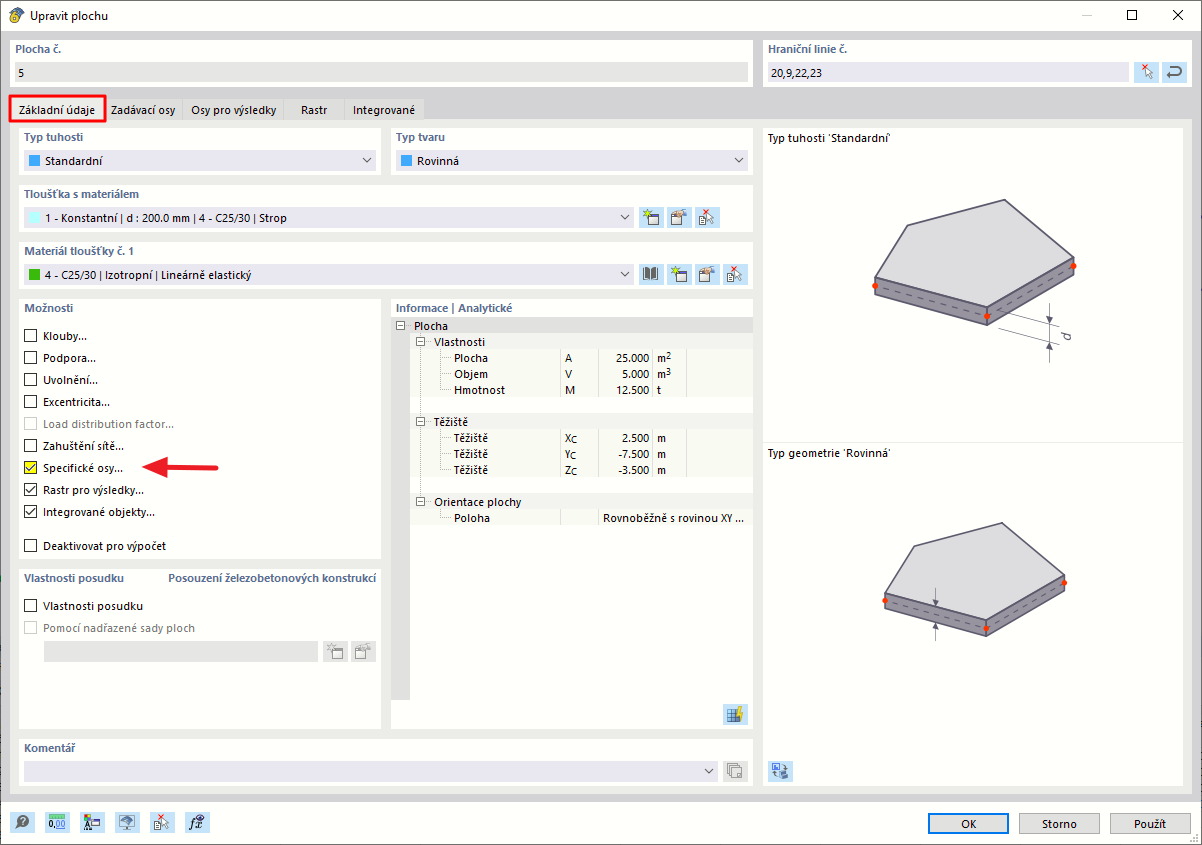Apply changes with Použít button
This screenshot has width=1202, height=845.
pyautogui.click(x=1150, y=824)
